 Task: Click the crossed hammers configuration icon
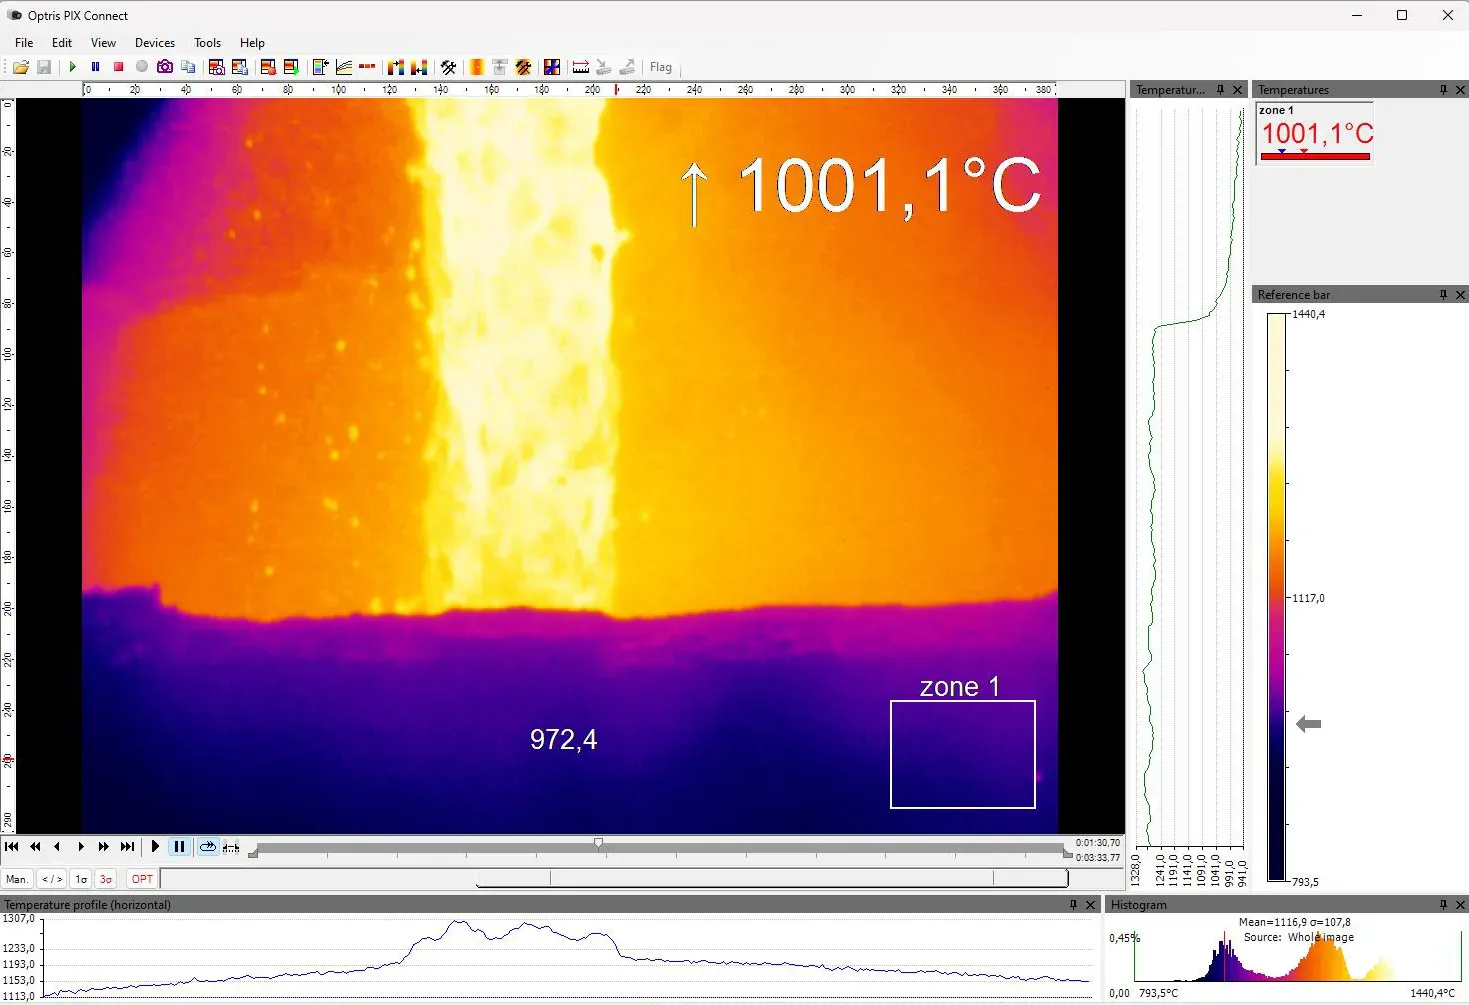(x=449, y=67)
